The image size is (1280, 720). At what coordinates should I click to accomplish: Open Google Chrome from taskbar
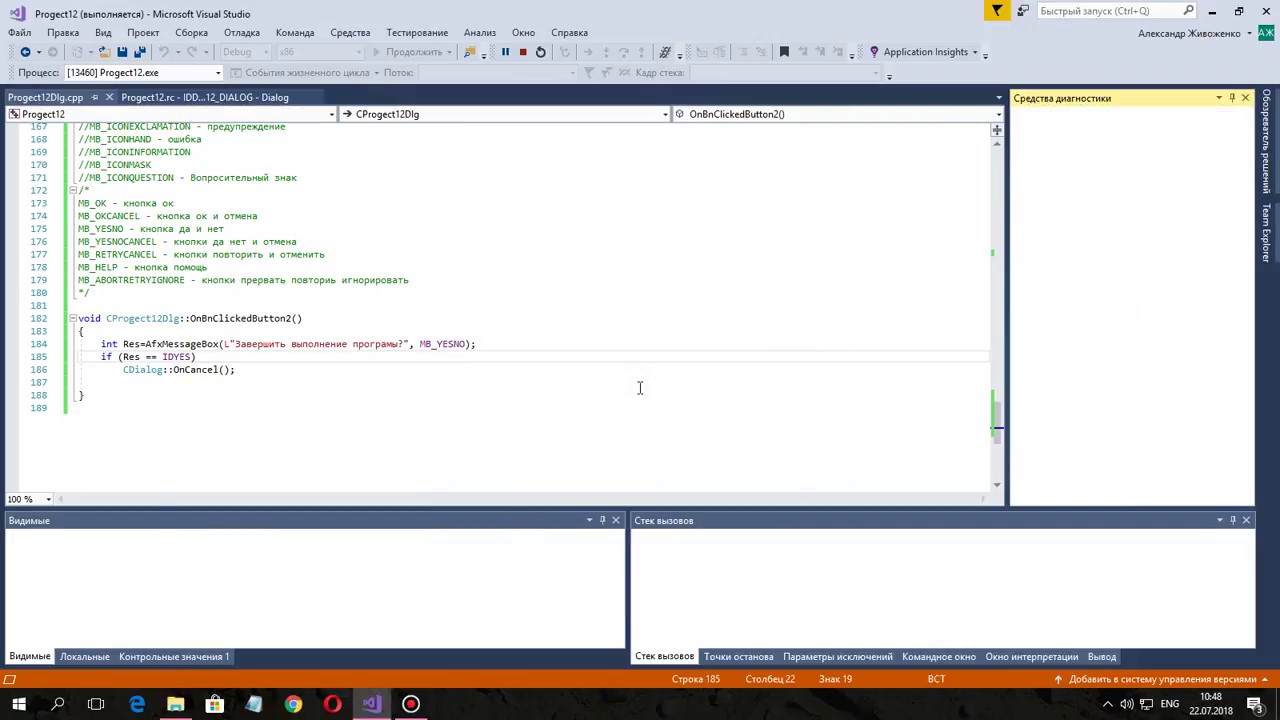tap(293, 704)
